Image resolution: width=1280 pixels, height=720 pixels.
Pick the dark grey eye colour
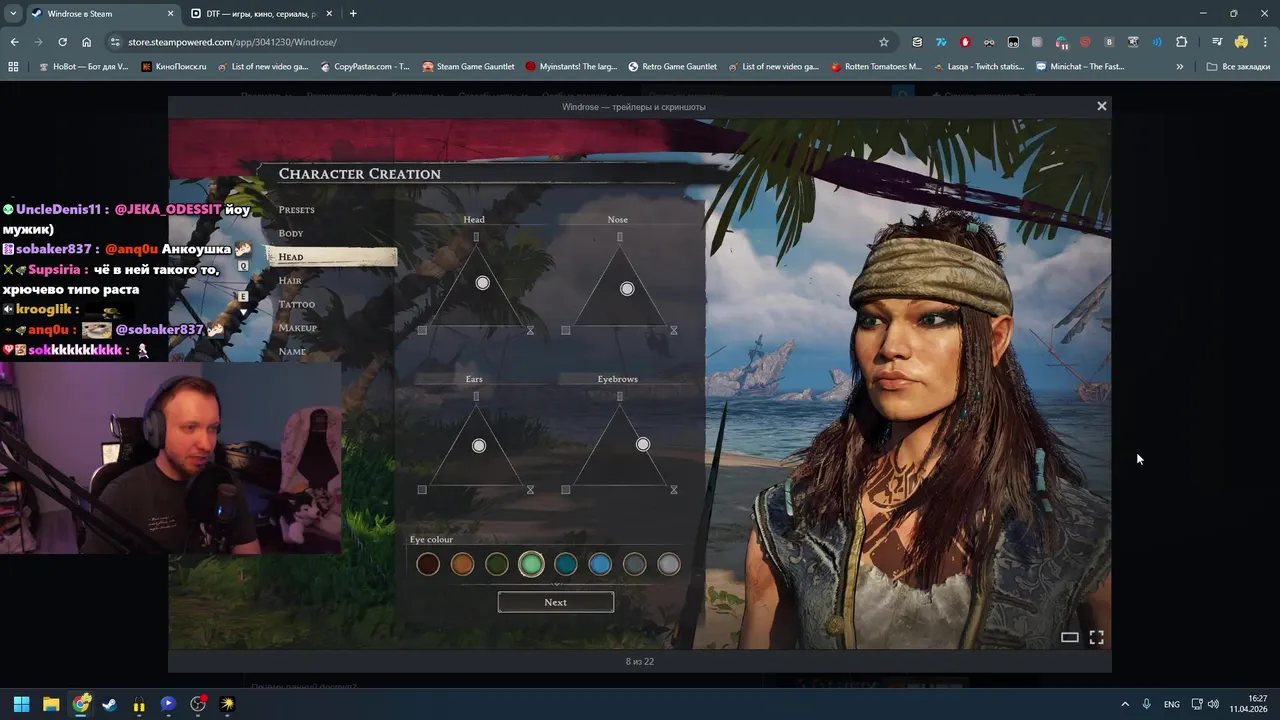click(635, 565)
